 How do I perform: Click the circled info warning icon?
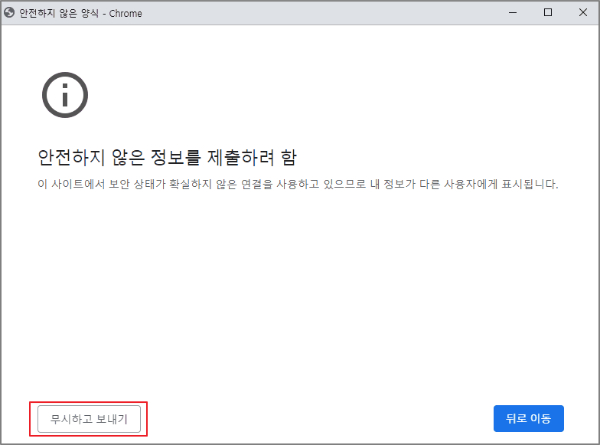tap(65, 95)
